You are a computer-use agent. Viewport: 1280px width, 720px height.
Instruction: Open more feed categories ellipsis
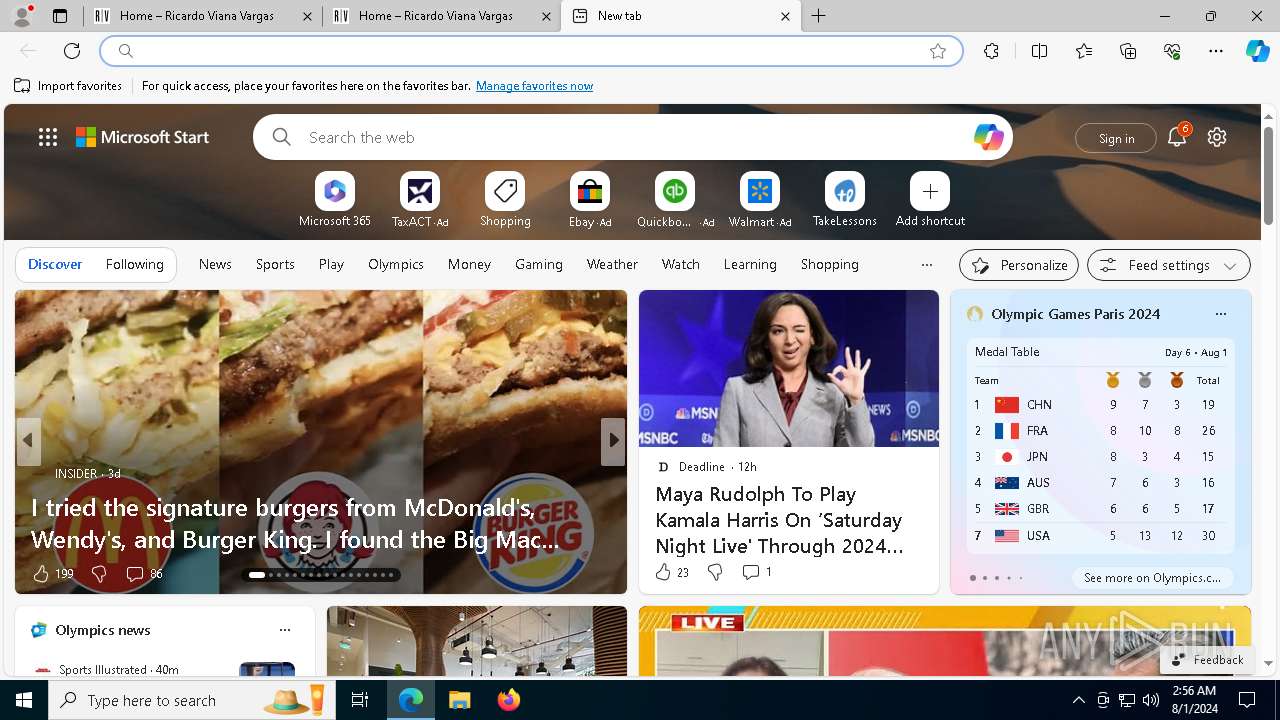tap(927, 265)
